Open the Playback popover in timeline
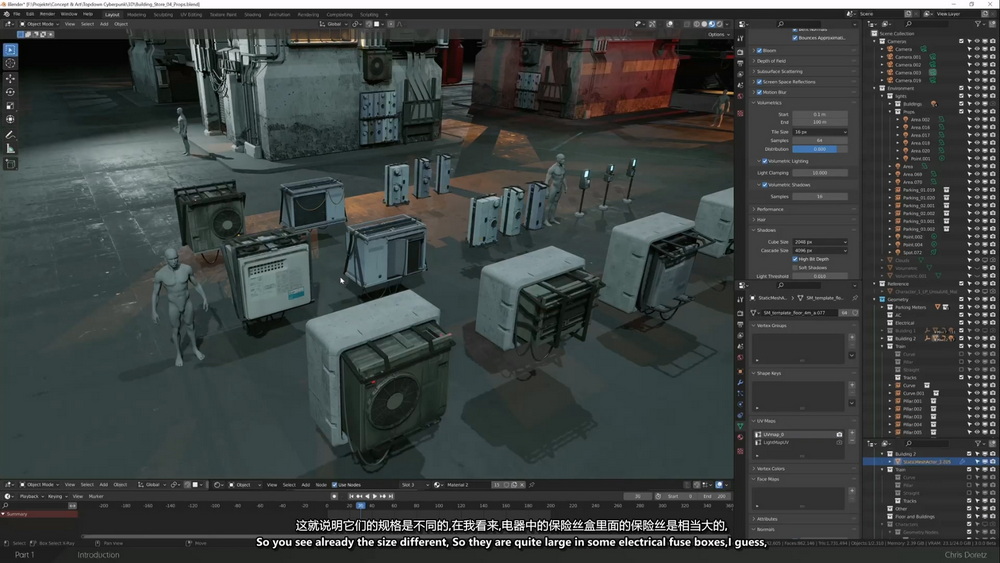 point(31,496)
